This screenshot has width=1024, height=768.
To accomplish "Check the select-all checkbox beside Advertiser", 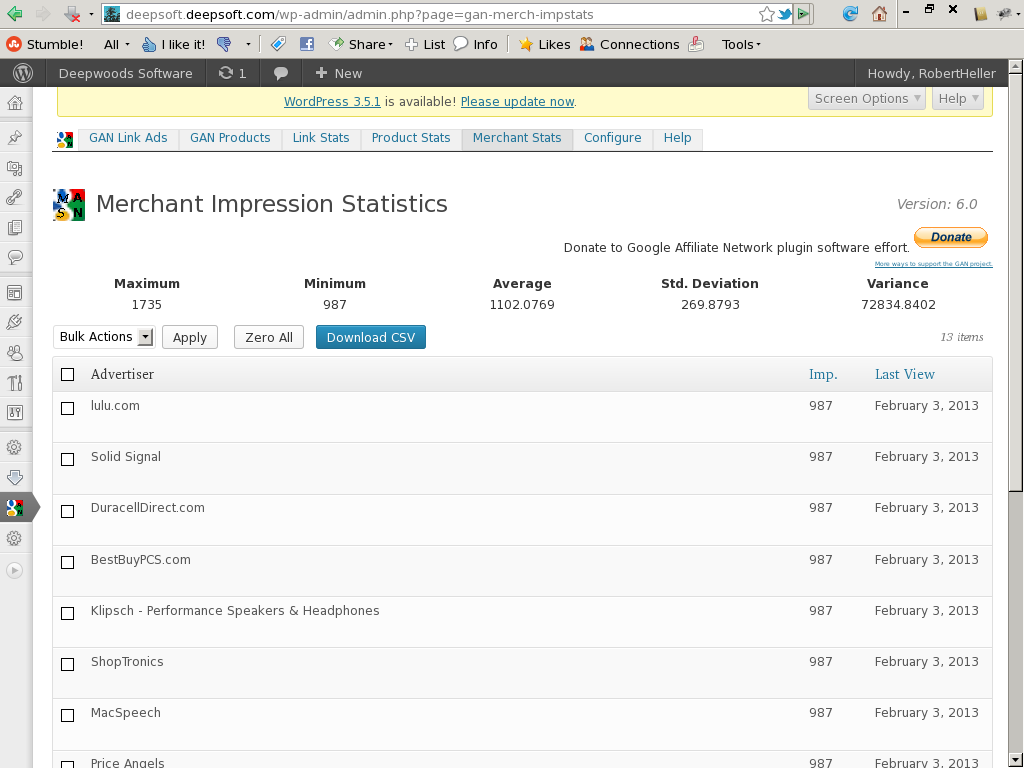I will pyautogui.click(x=67, y=374).
